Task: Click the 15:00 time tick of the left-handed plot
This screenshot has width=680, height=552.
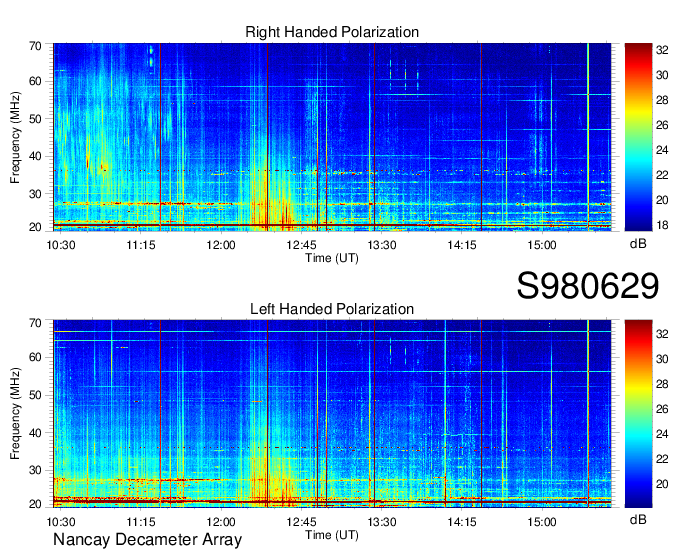Action: pyautogui.click(x=542, y=522)
